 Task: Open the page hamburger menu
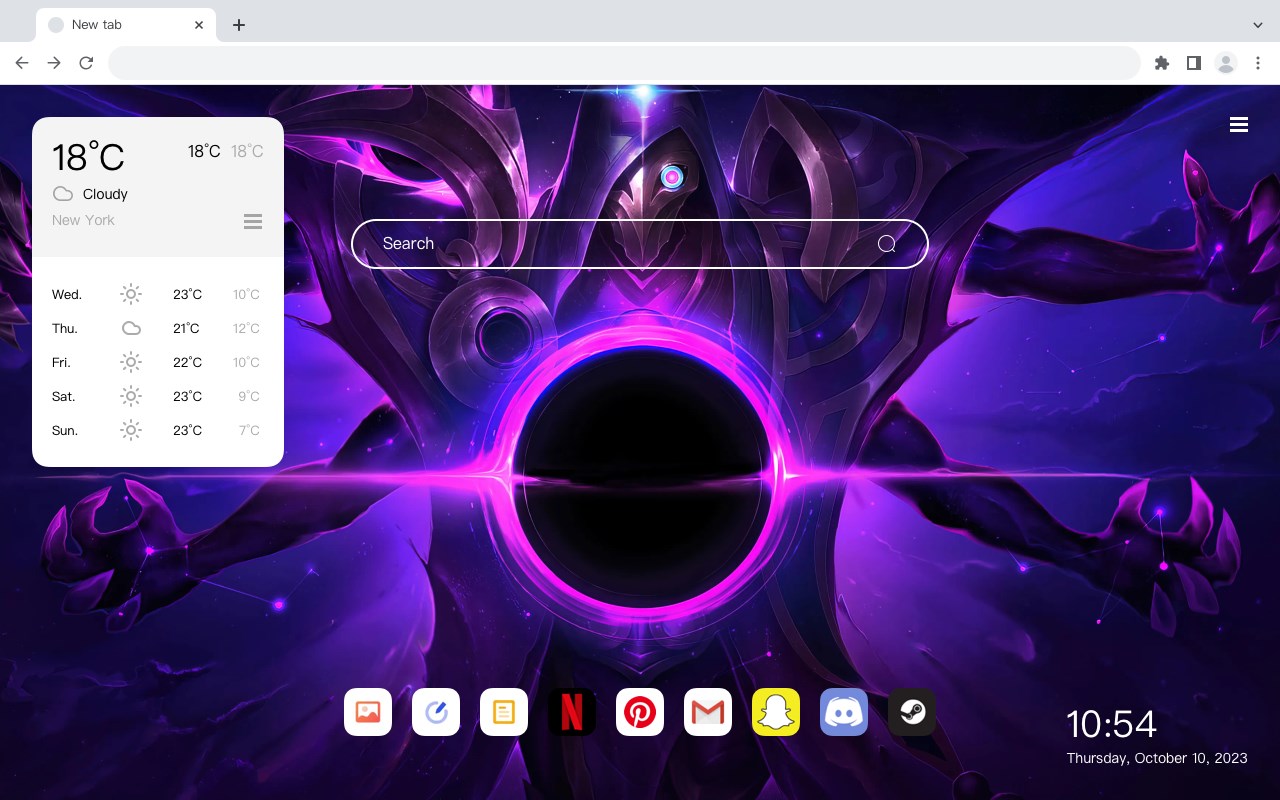(x=1239, y=125)
